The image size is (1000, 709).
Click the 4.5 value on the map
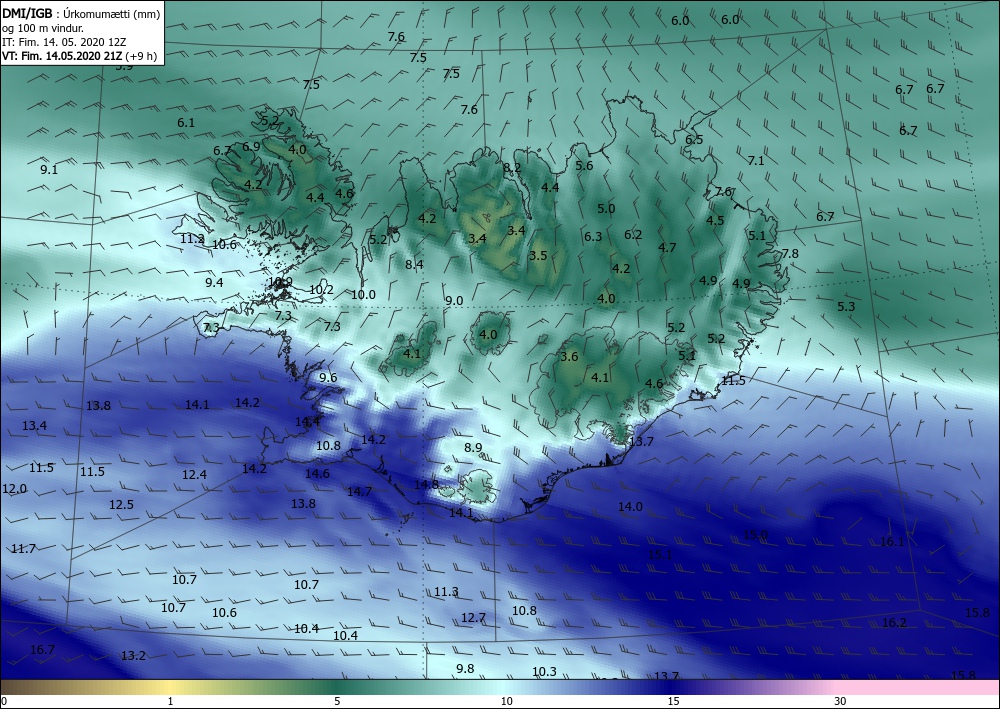[716, 221]
